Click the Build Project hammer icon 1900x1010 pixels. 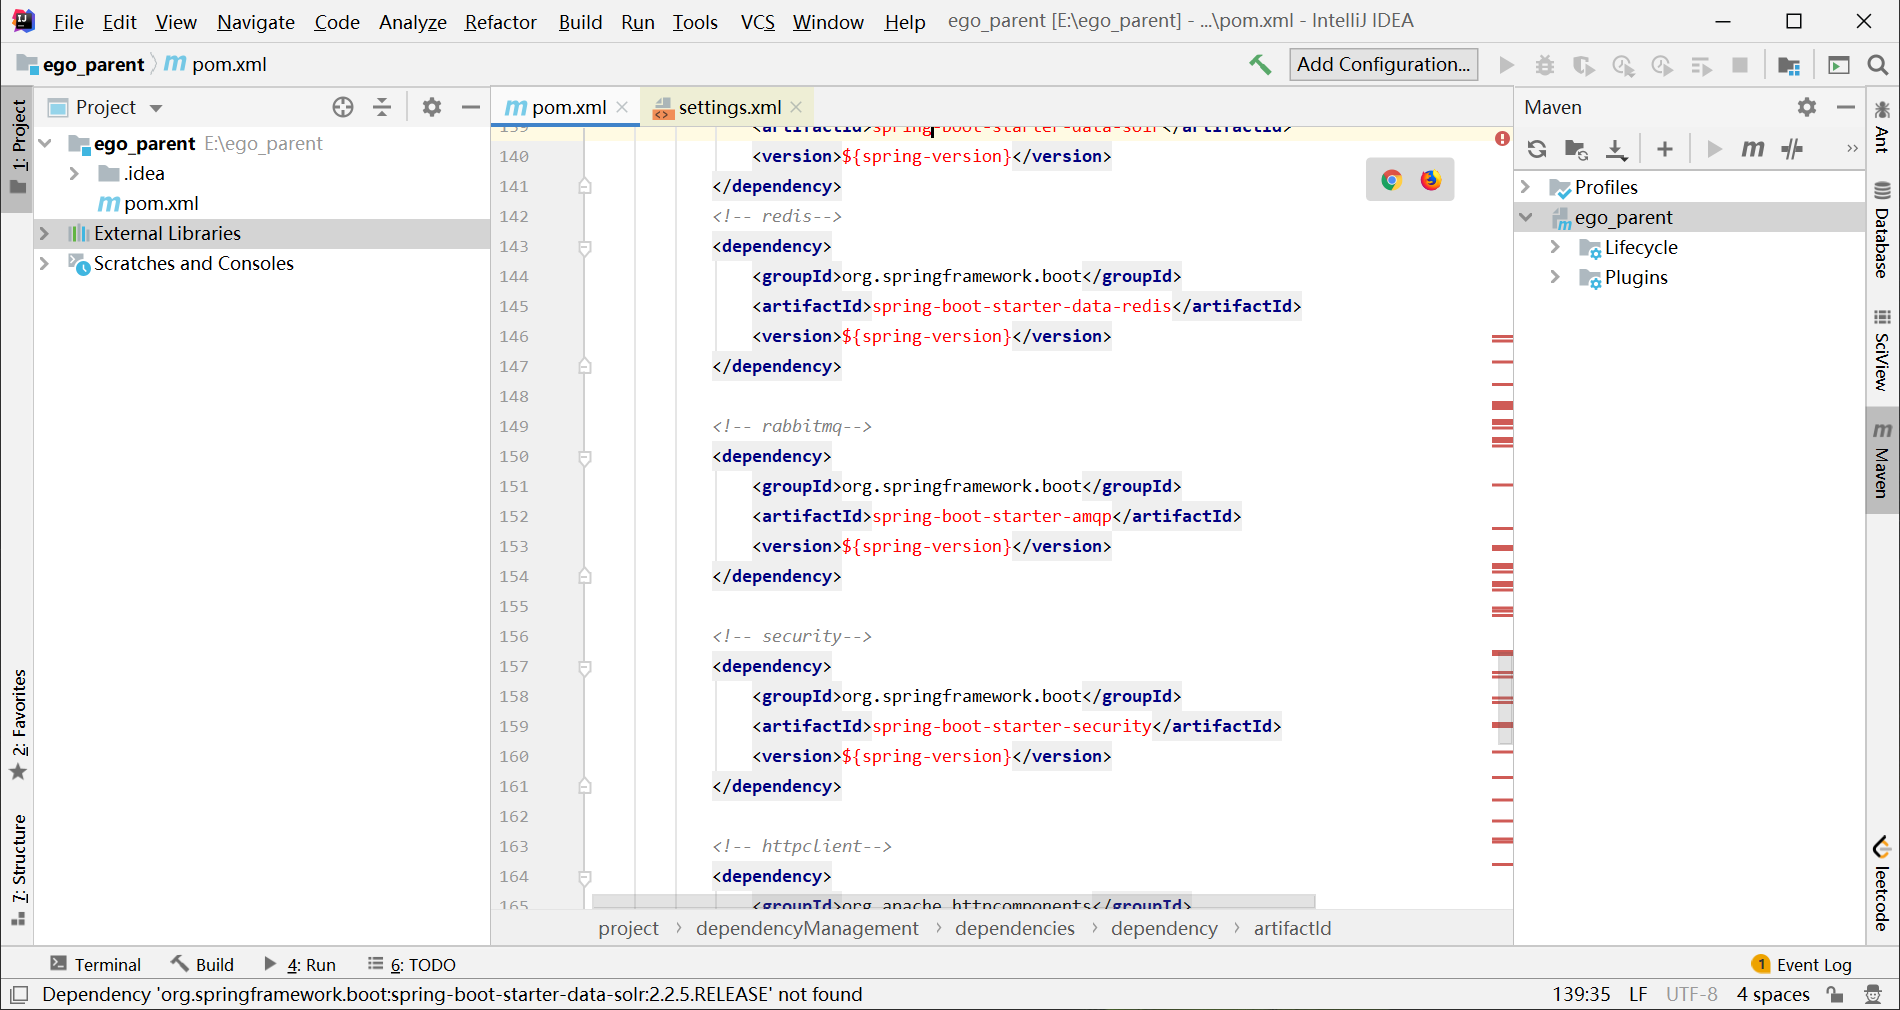click(1260, 65)
